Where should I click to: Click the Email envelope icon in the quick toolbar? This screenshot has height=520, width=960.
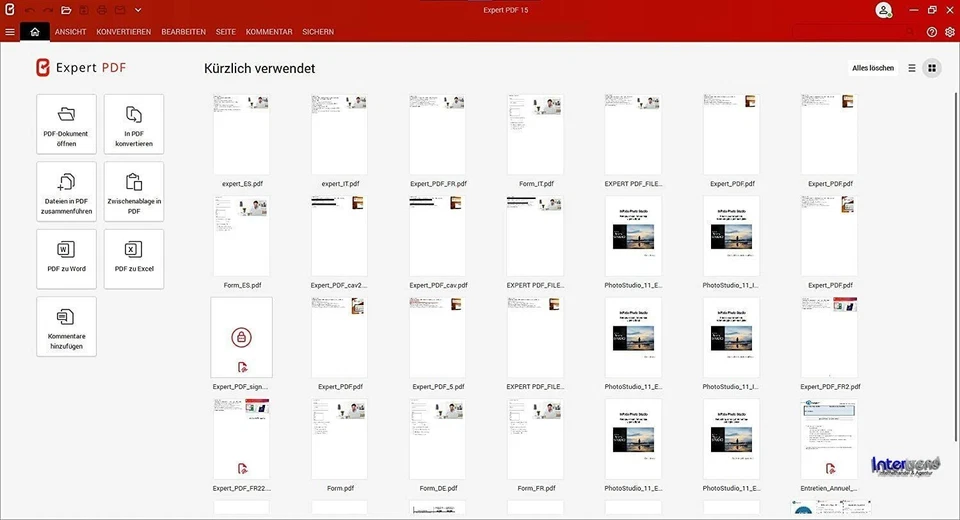click(120, 10)
